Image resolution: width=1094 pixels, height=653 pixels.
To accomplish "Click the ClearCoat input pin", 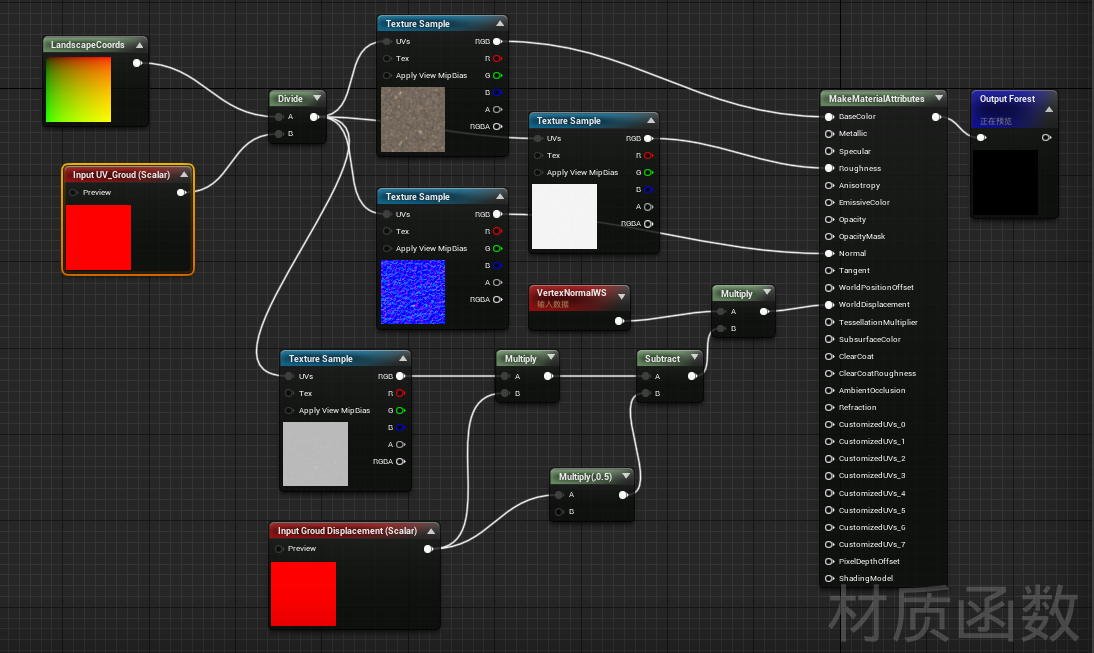I will (x=830, y=356).
